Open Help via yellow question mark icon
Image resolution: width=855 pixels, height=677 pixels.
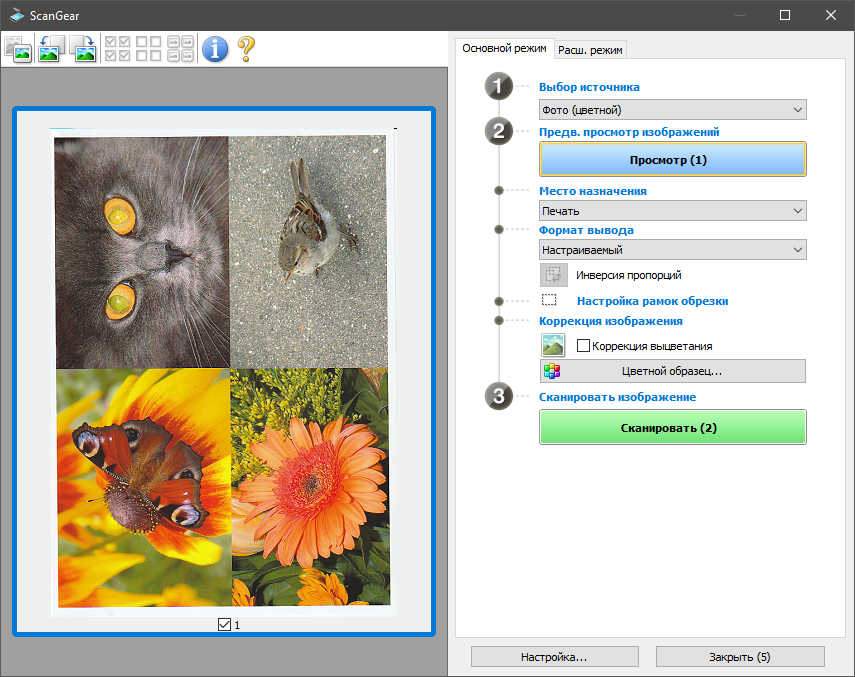coord(246,49)
